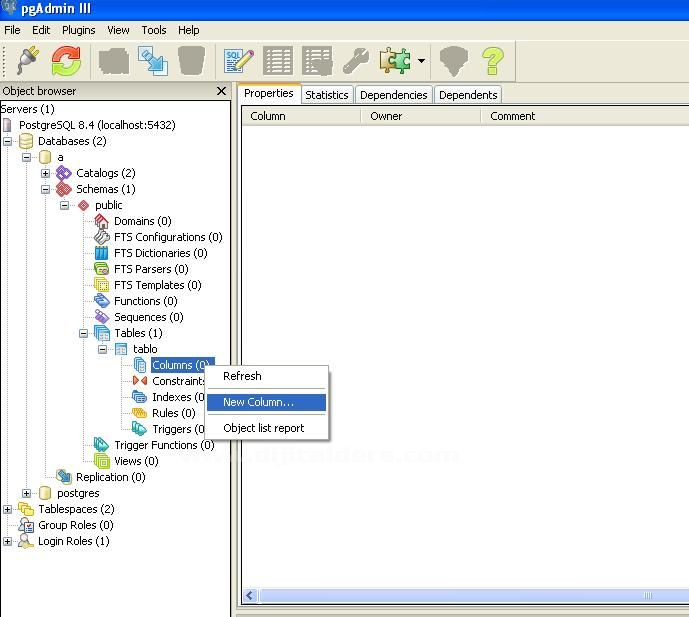689x617 pixels.
Task: Select the FTS Parsers (0) icon
Action: click(102, 269)
